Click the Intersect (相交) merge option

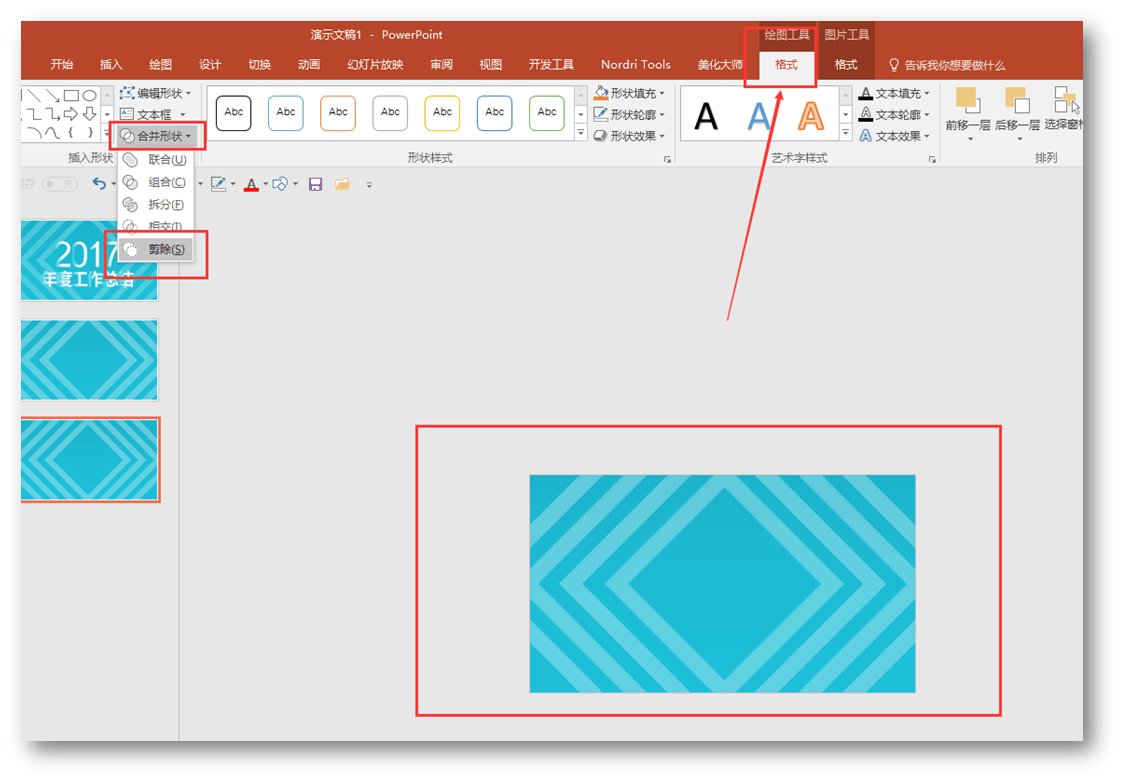click(156, 226)
